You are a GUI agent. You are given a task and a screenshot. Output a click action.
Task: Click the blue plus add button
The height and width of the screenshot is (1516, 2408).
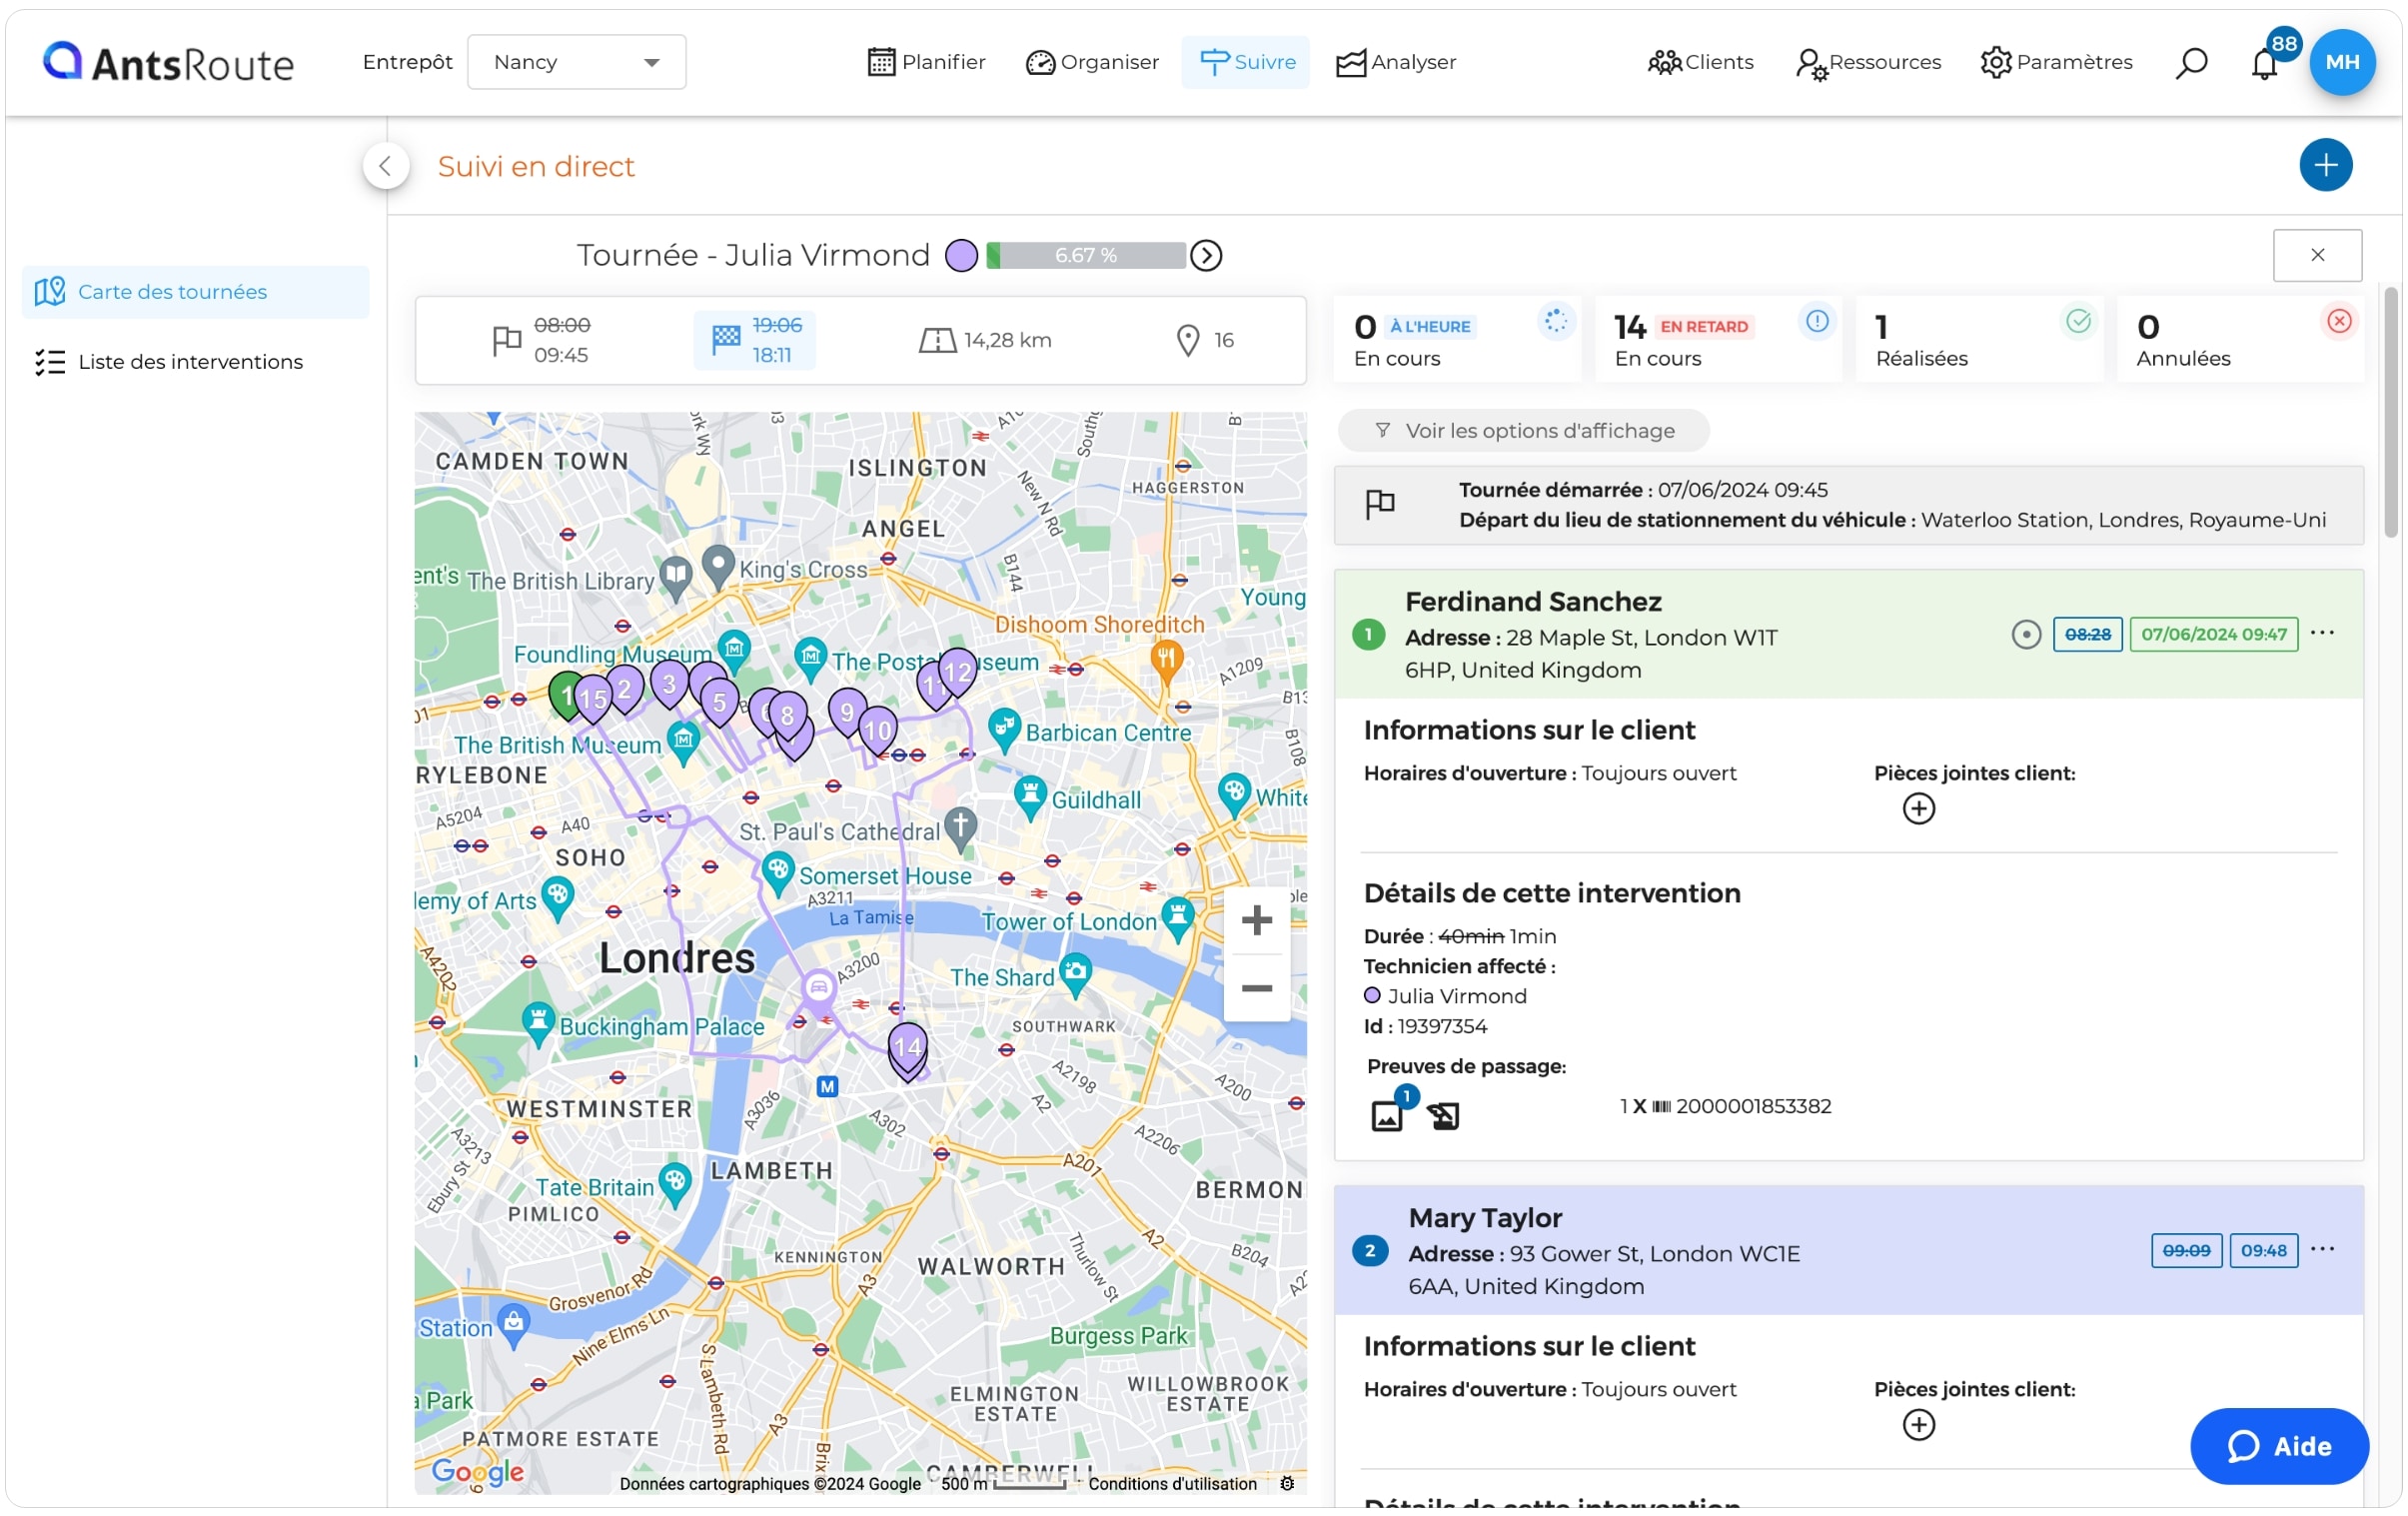2325,165
